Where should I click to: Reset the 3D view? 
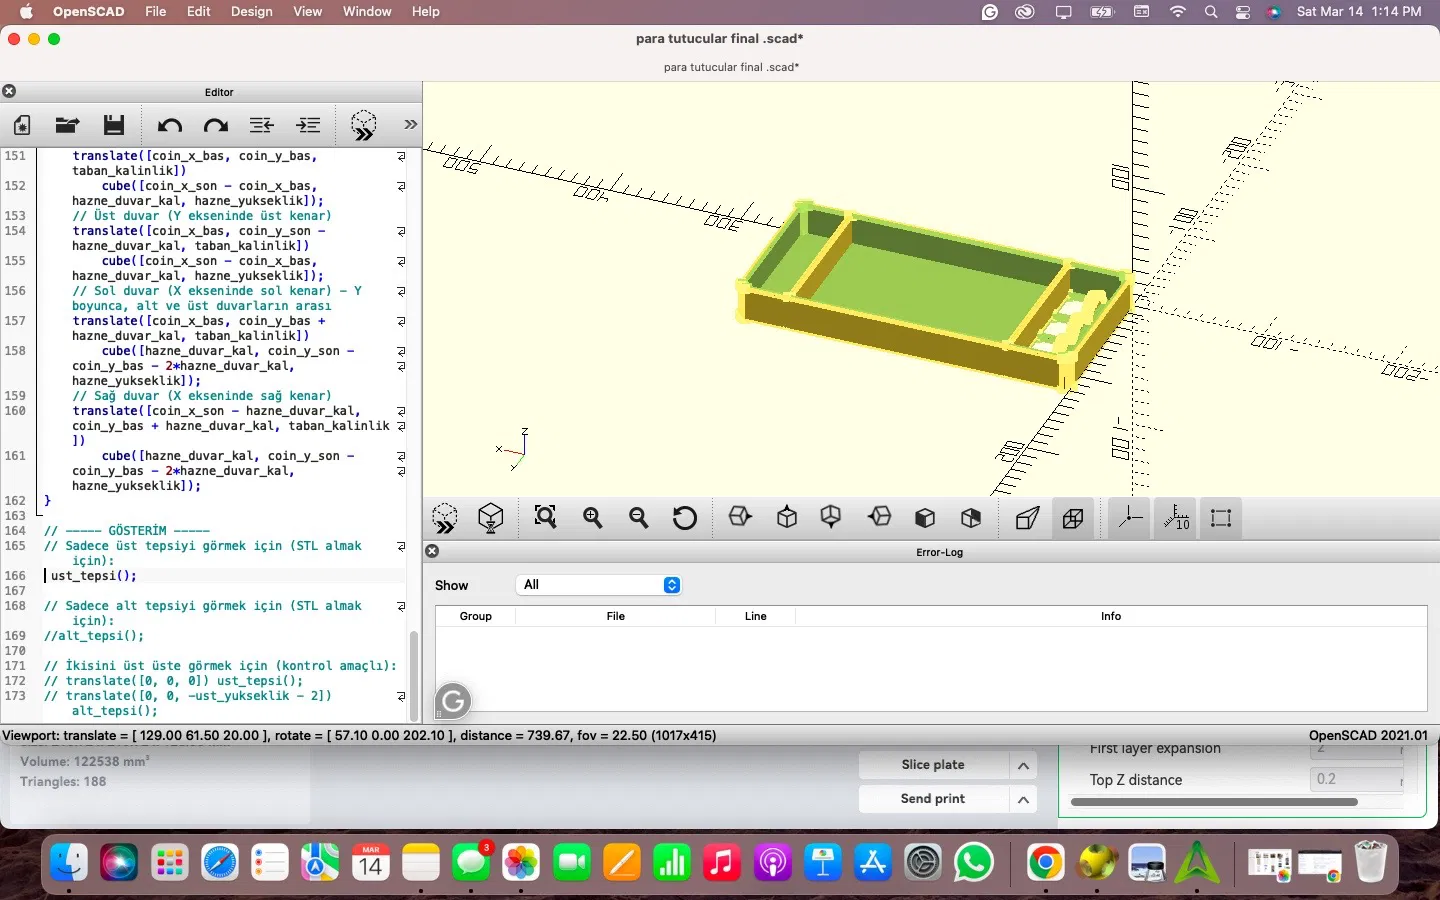coord(685,518)
